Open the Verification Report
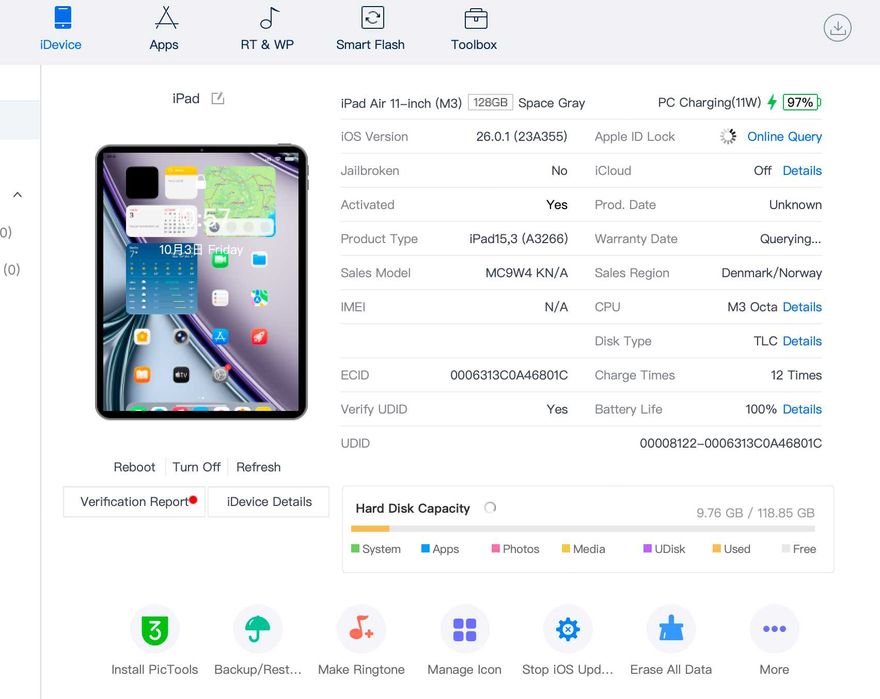The height and width of the screenshot is (699, 880). (x=134, y=501)
